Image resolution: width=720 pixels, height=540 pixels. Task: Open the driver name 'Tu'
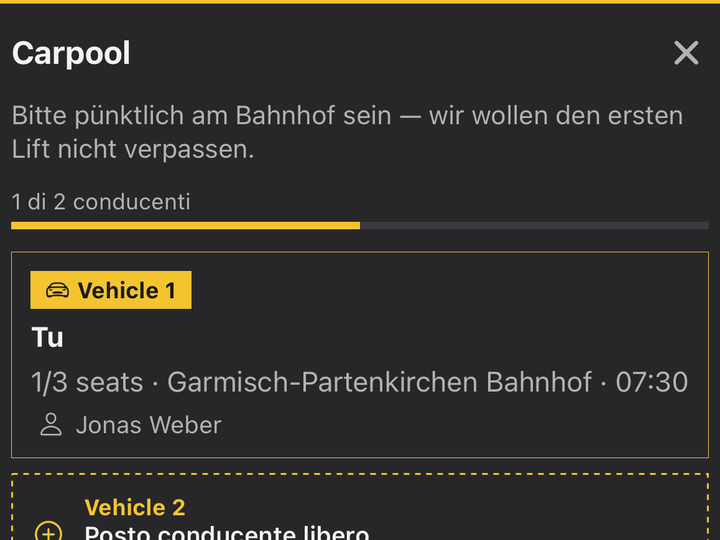(x=47, y=338)
